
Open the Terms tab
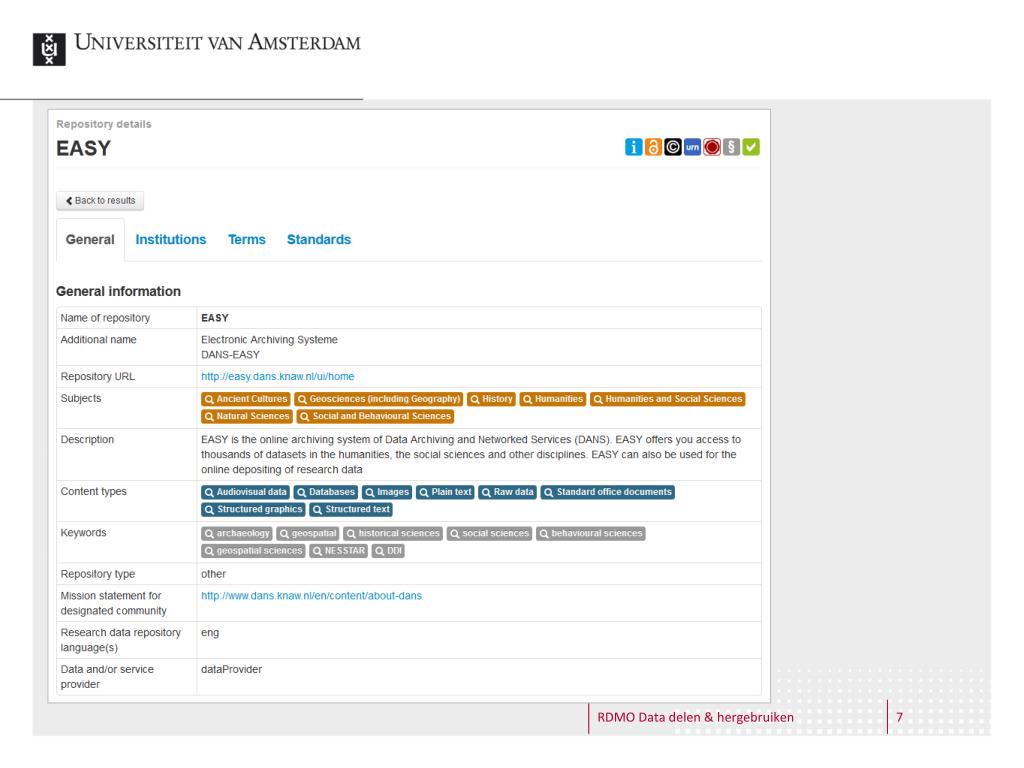(x=246, y=240)
